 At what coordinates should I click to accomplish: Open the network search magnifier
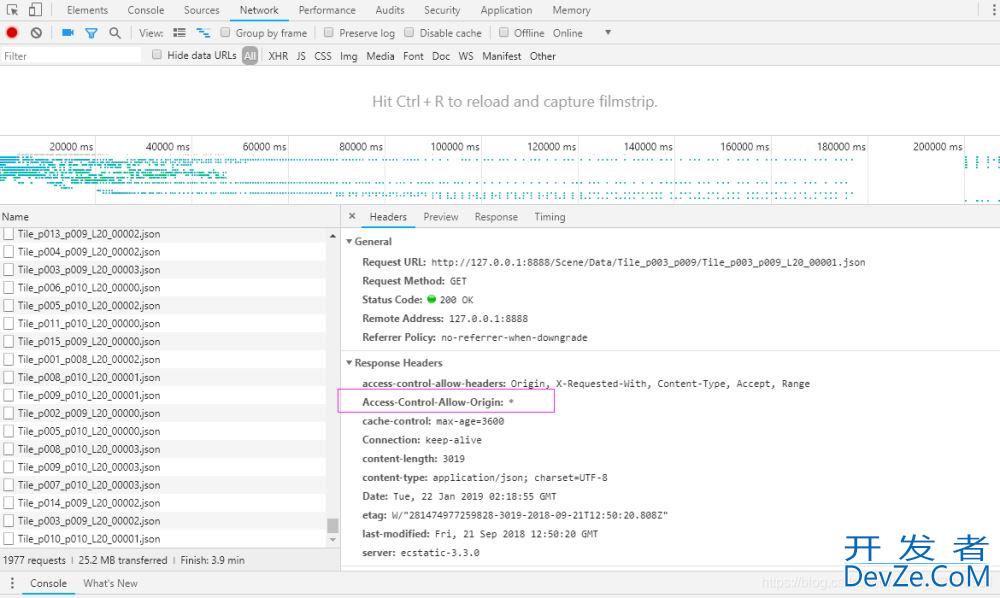pos(115,33)
